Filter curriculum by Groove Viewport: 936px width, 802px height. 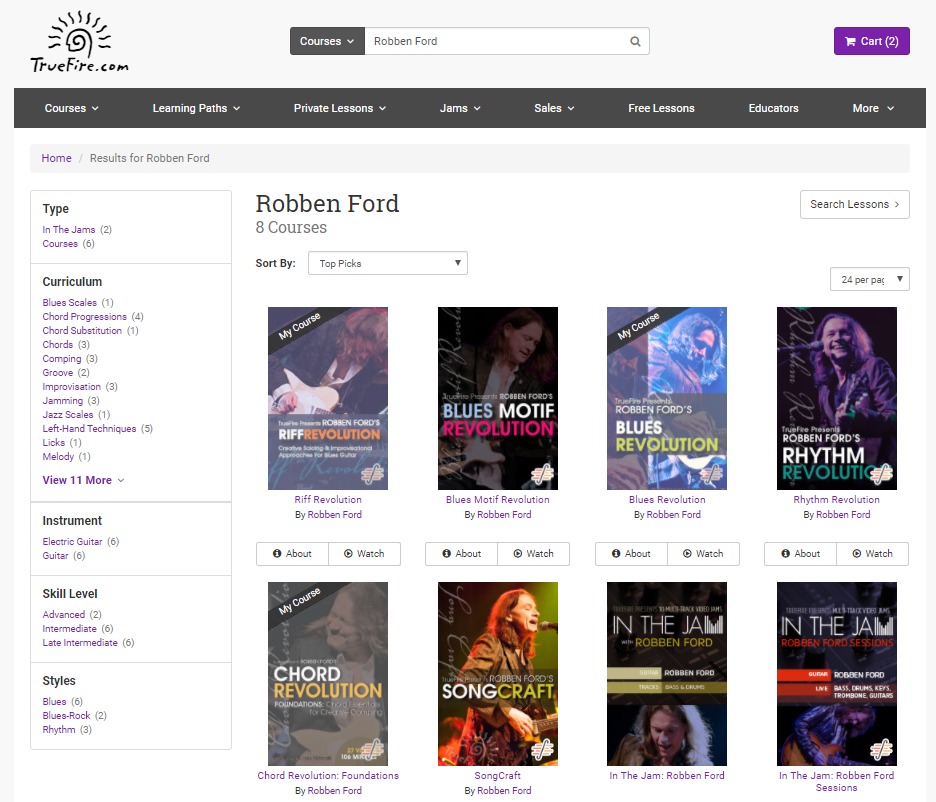(x=57, y=372)
